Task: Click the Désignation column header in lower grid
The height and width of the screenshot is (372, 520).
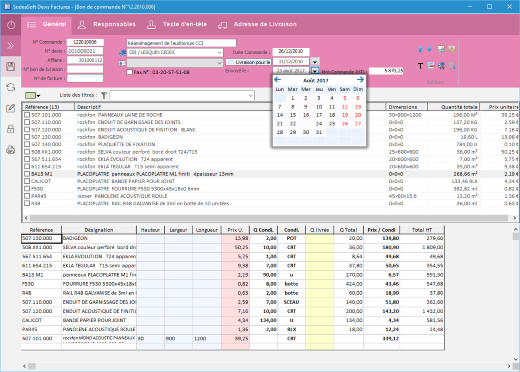Action: coord(99,230)
